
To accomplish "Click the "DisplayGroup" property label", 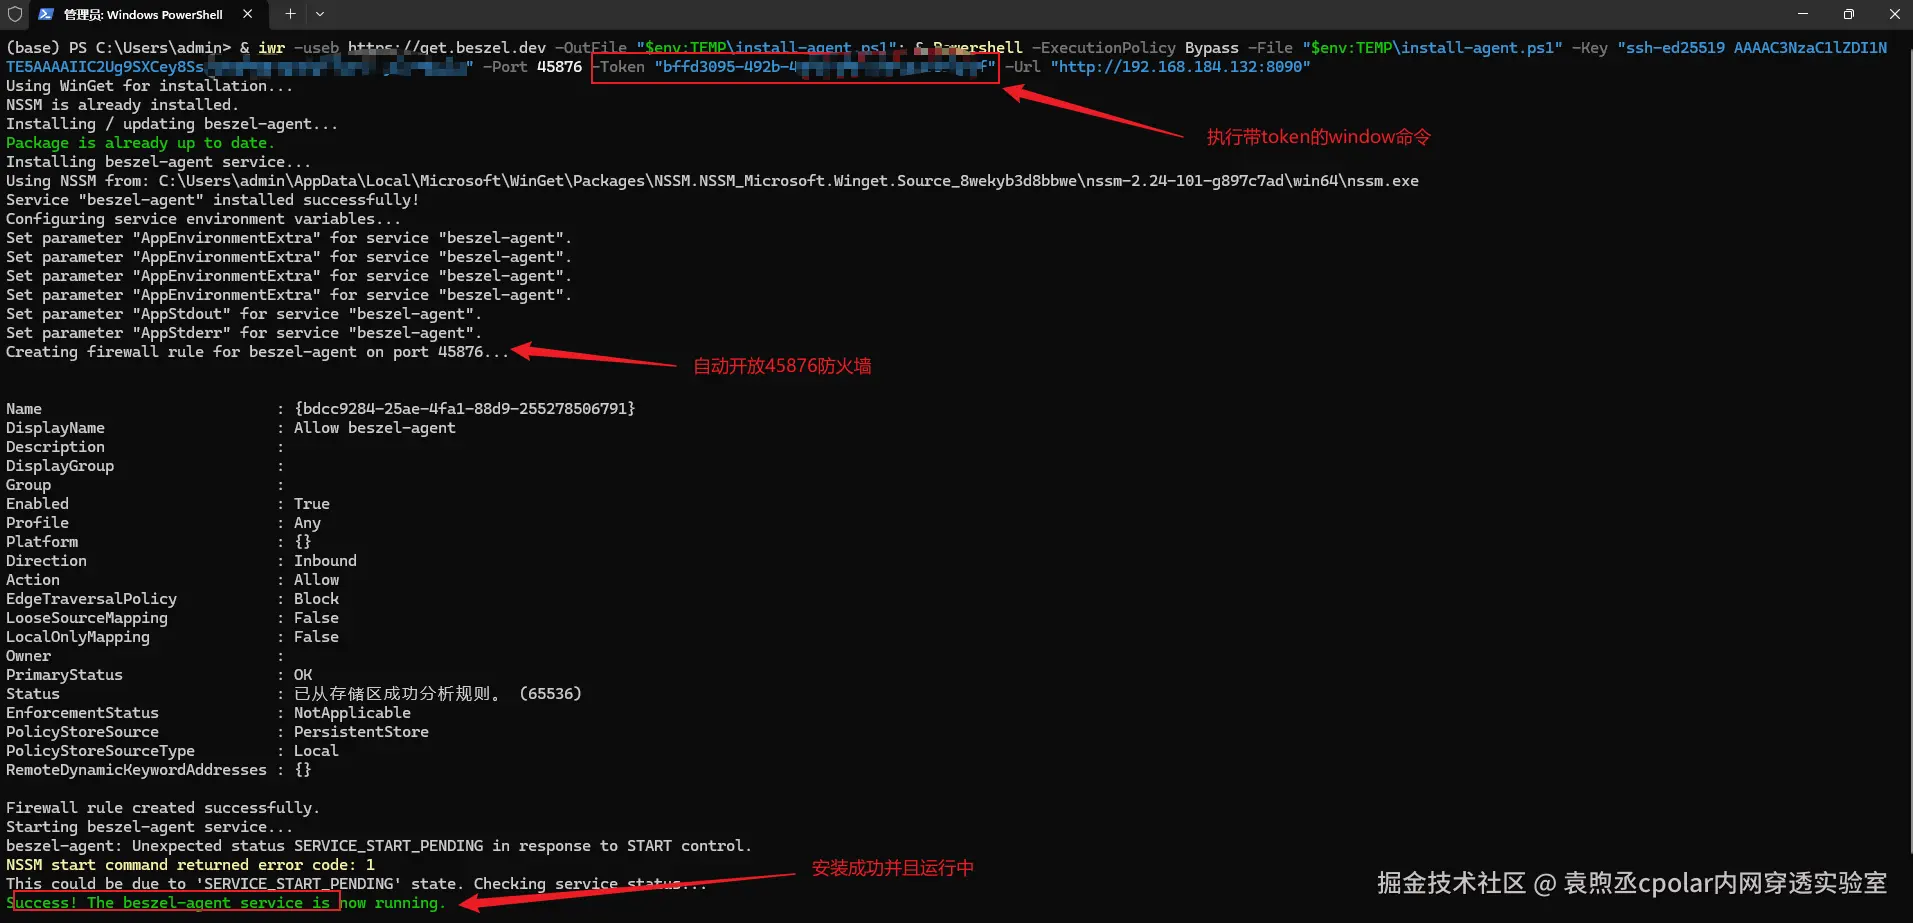I will pyautogui.click(x=60, y=466).
